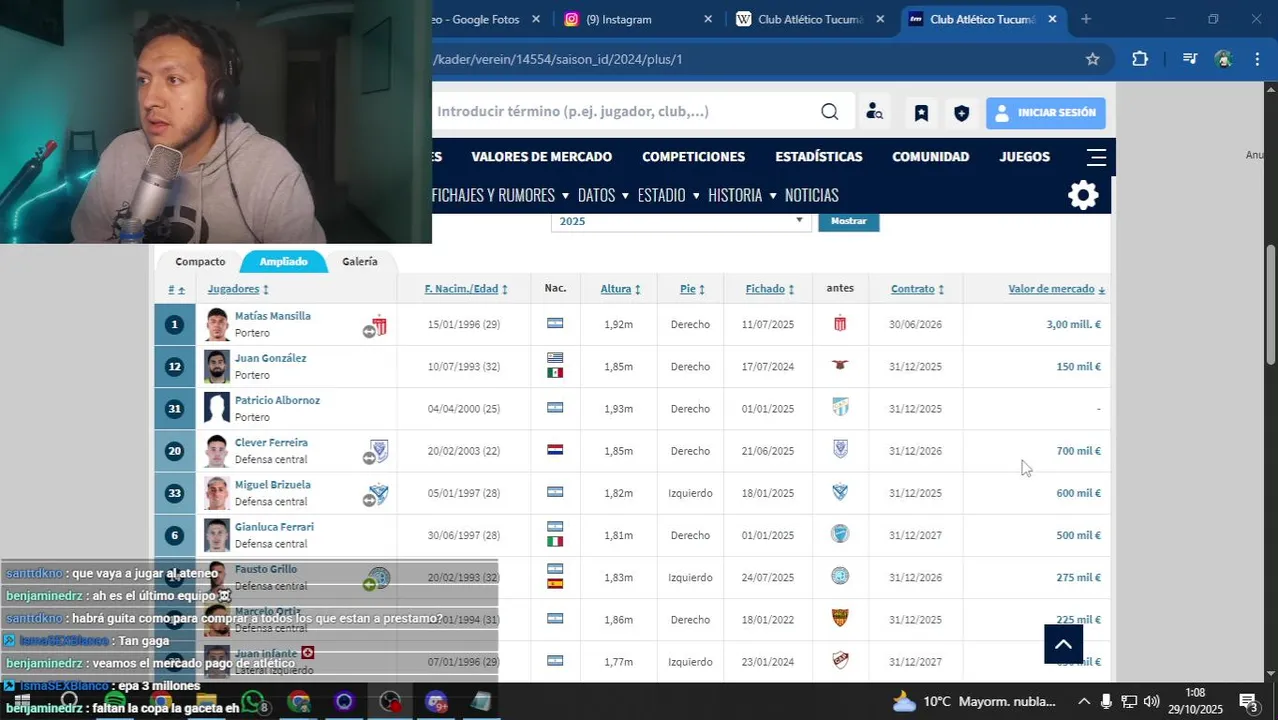Click the Mostrar button

coord(848,221)
